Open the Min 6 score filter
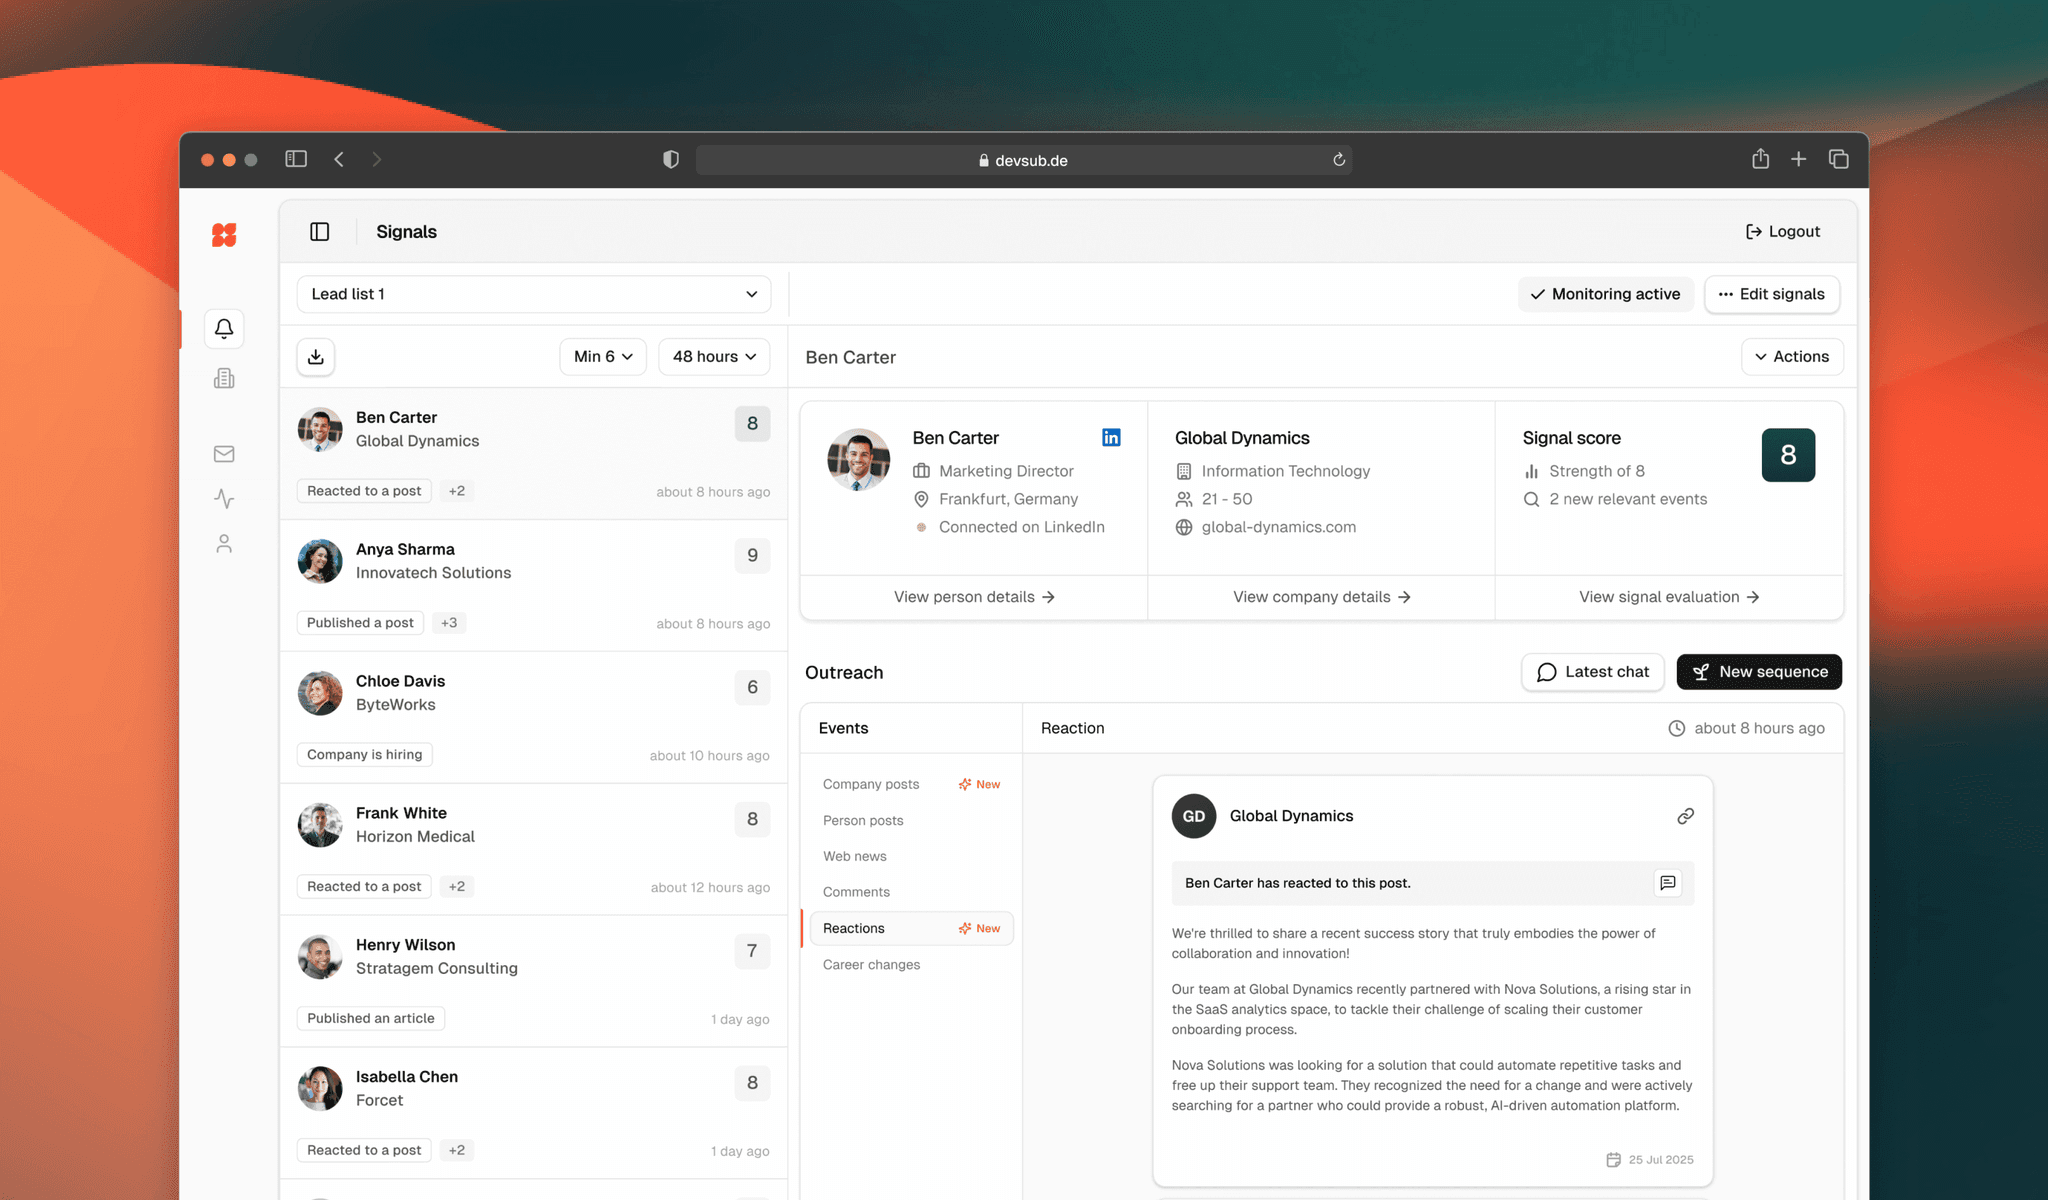2048x1200 pixels. 603,357
